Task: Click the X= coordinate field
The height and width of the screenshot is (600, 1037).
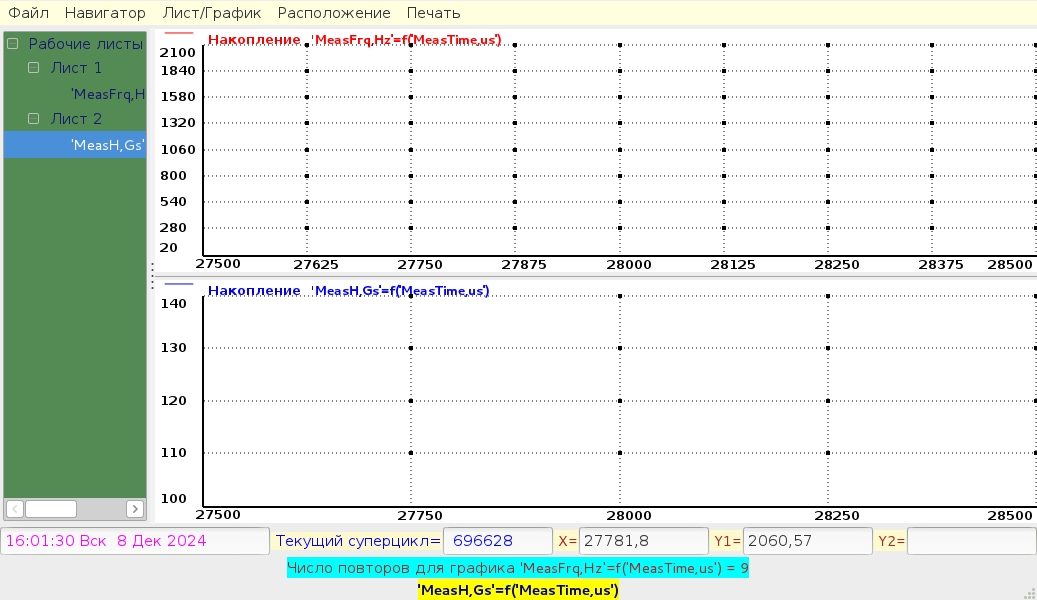Action: pos(643,541)
